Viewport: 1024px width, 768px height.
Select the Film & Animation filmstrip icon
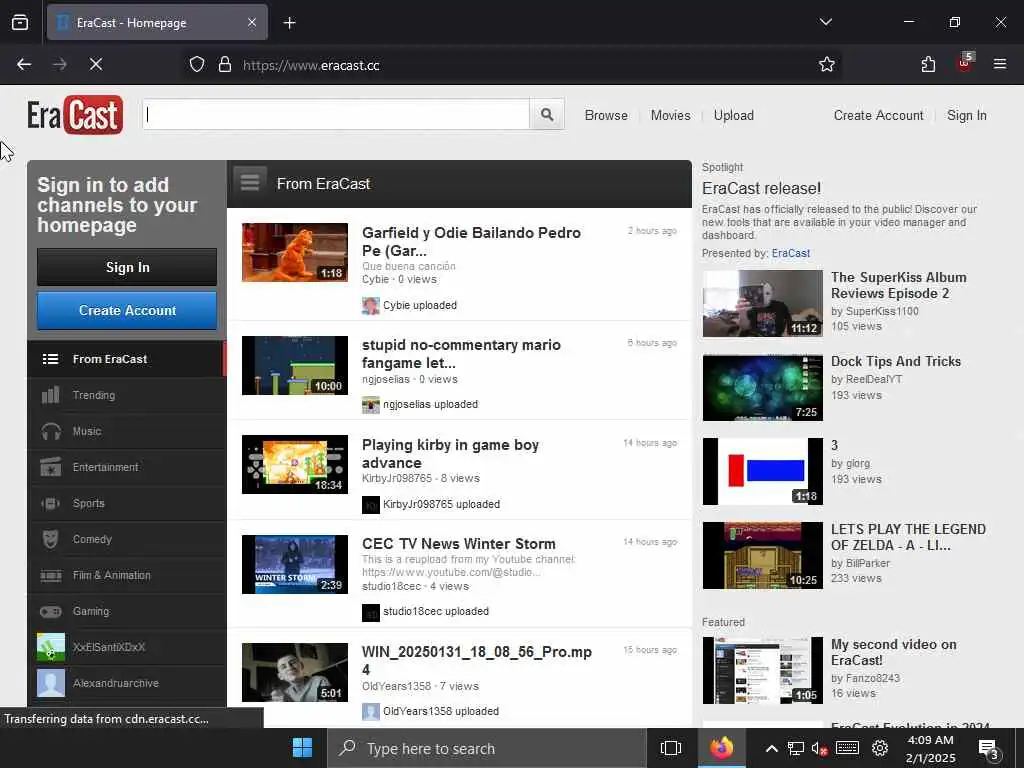50,575
